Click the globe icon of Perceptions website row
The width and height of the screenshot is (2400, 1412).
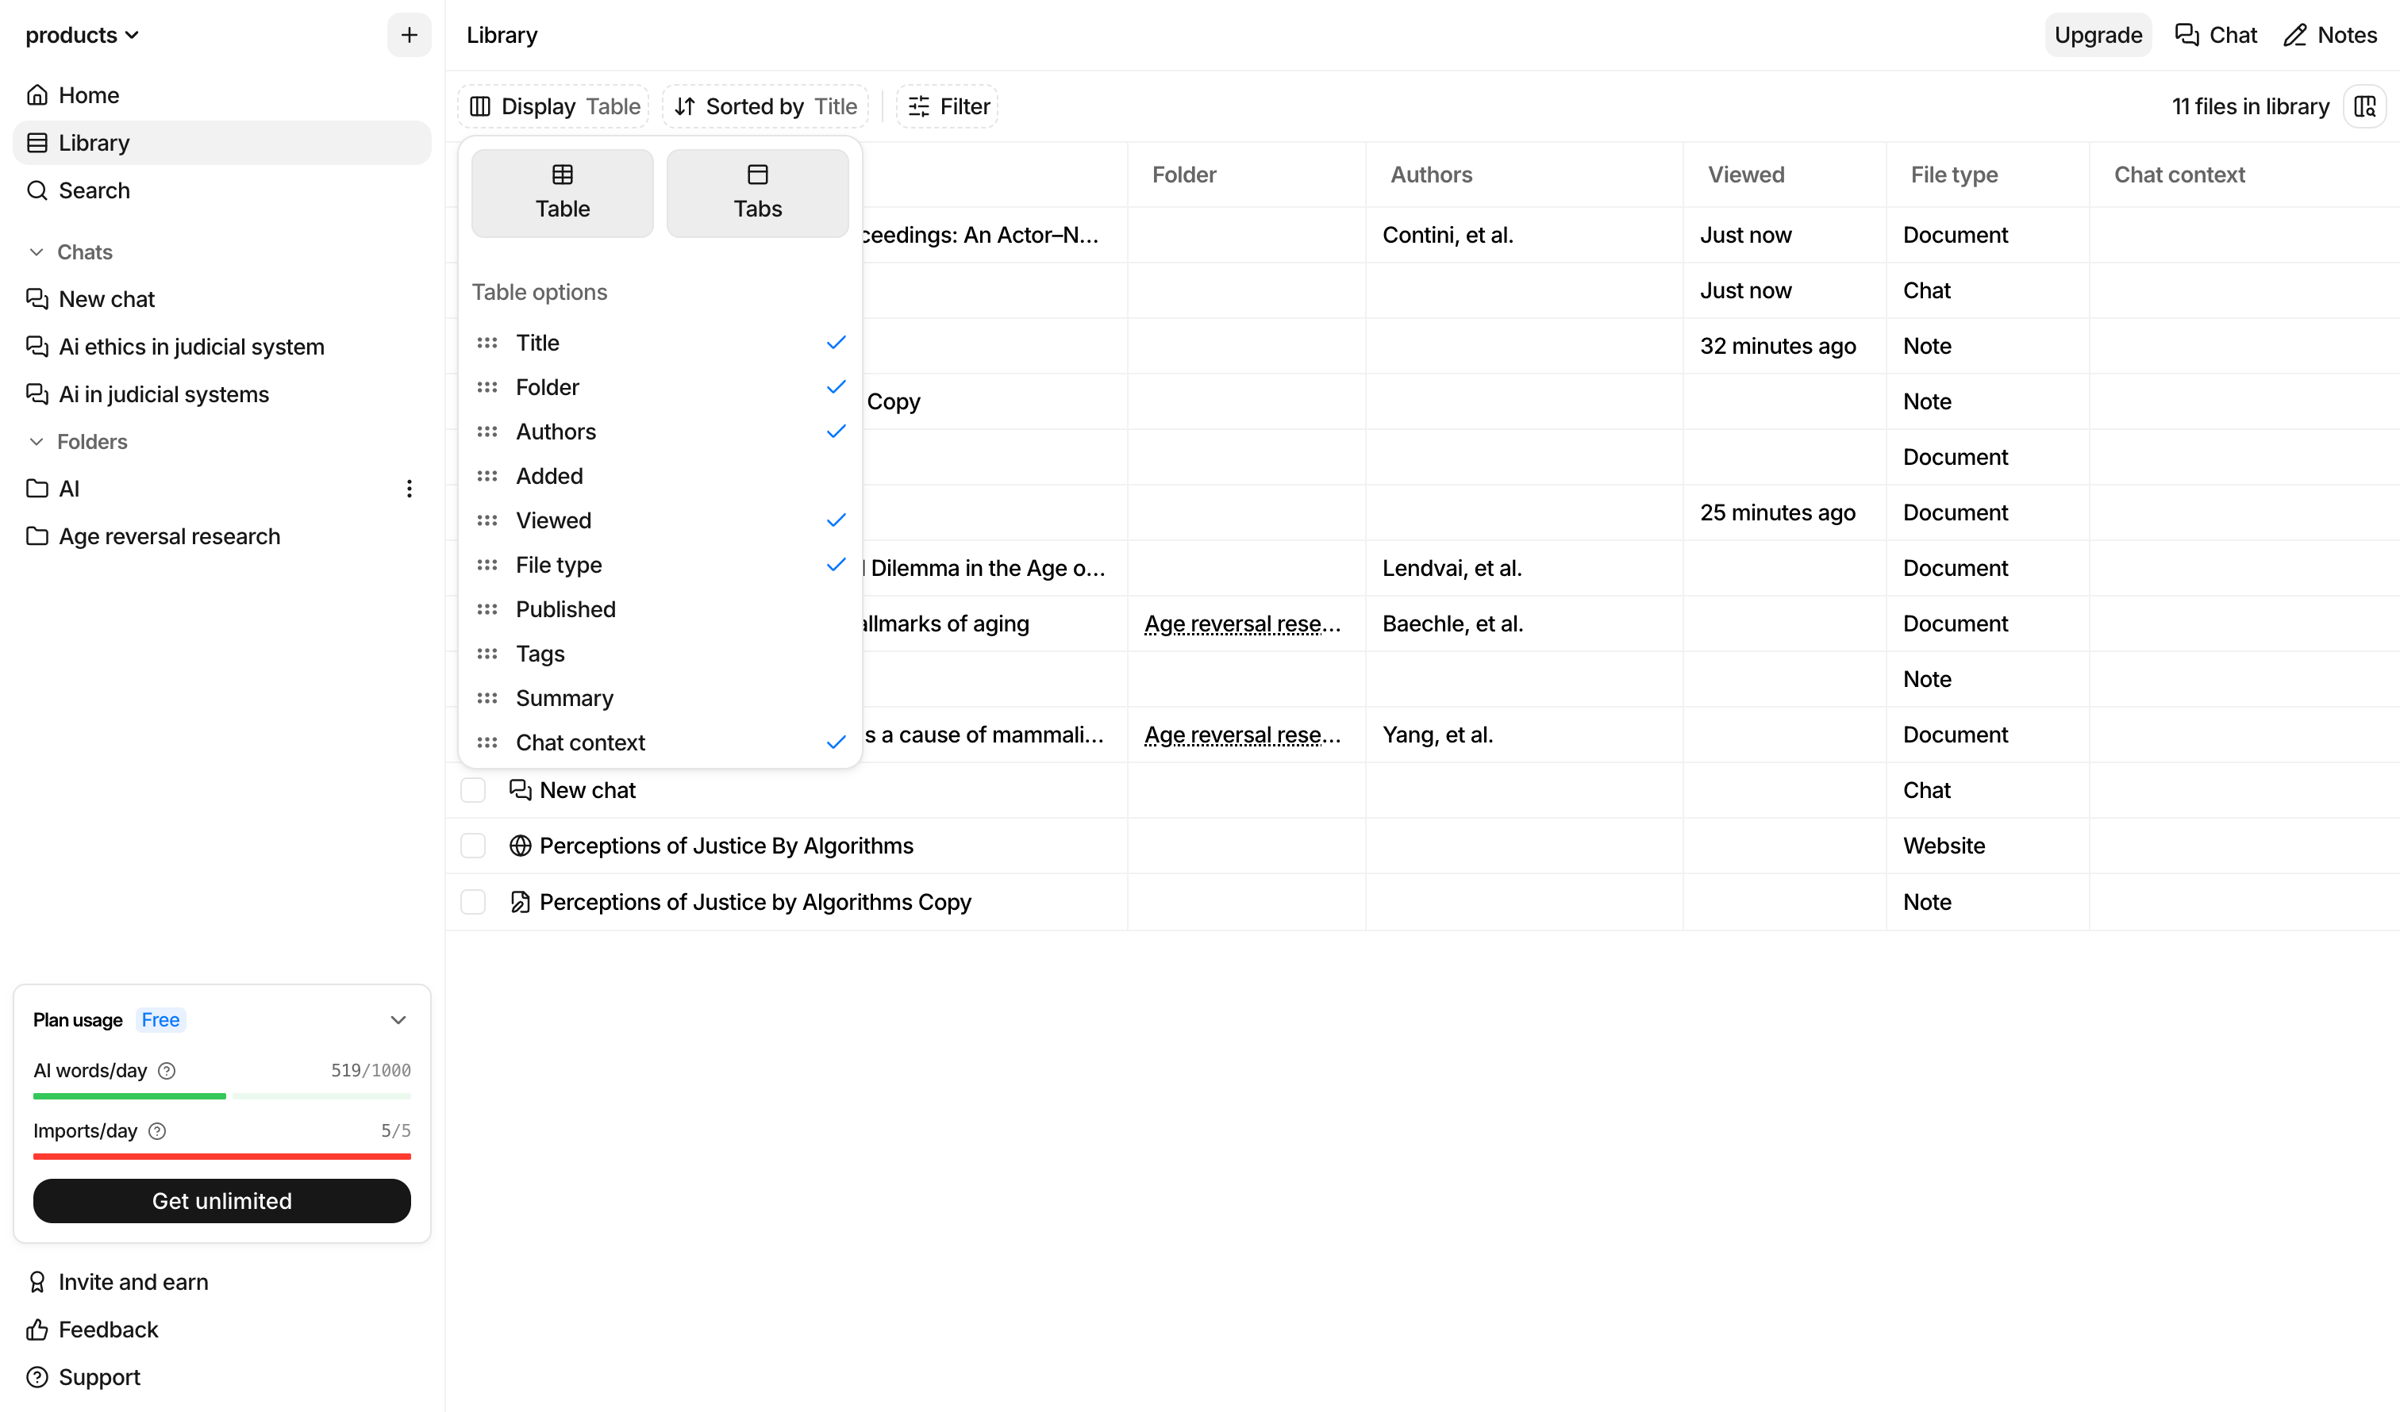click(x=520, y=846)
